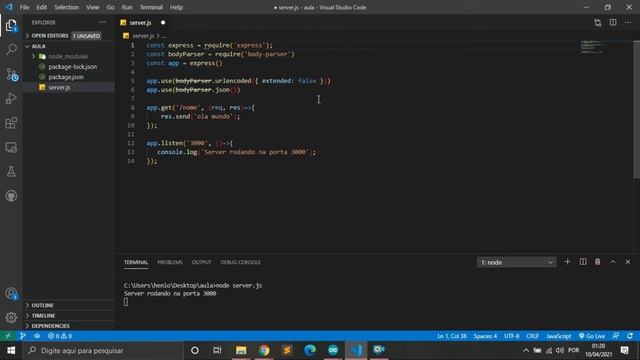Switch to the Problems tab

[x=170, y=262]
